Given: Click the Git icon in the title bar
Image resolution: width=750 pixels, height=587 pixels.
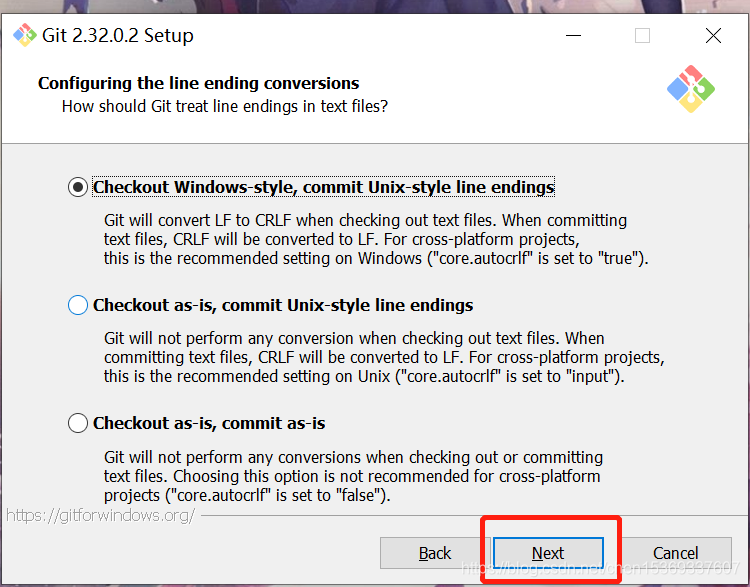Looking at the screenshot, I should point(24,36).
